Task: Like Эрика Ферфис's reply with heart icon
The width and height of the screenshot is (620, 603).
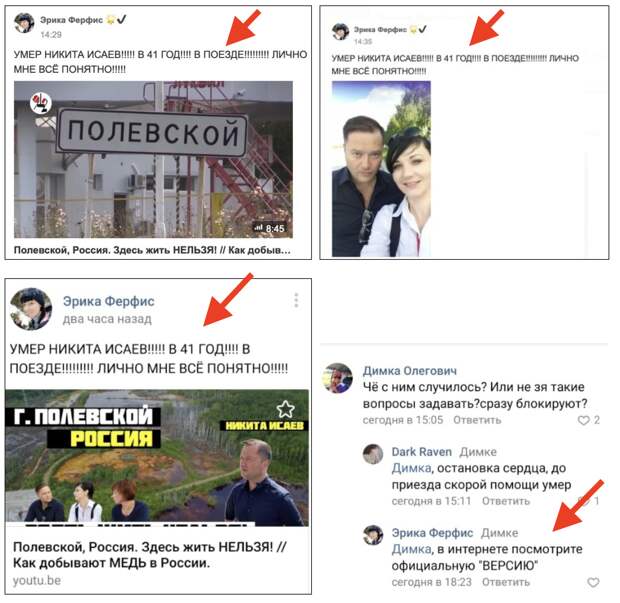Action: (593, 582)
